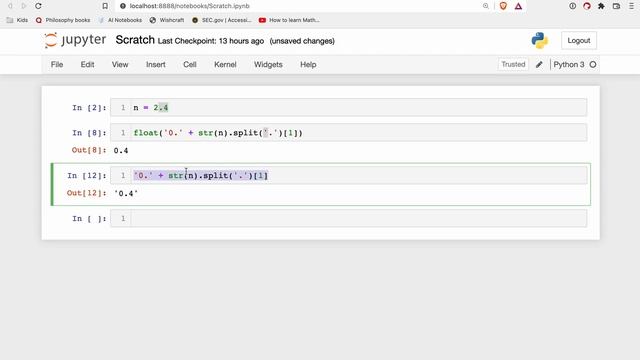Open the Brave Shields lion icon
Image resolution: width=640 pixels, height=360 pixels.
503,6
